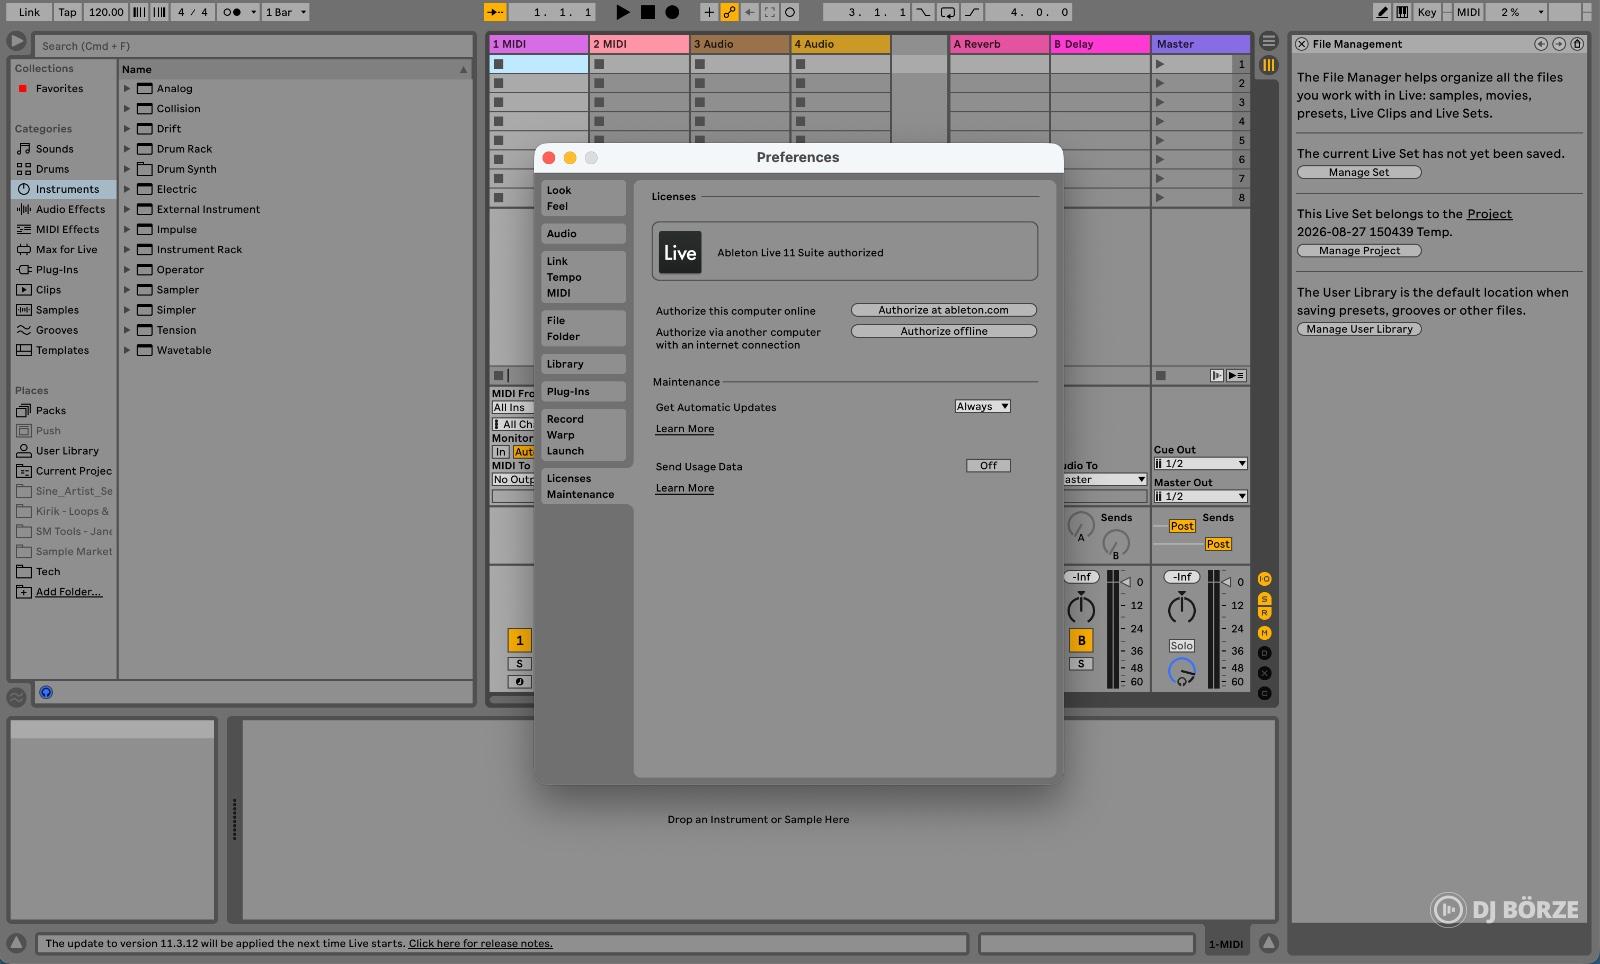Open the Audio preferences tab
Screen dimensions: 1600x964
[x=583, y=234]
